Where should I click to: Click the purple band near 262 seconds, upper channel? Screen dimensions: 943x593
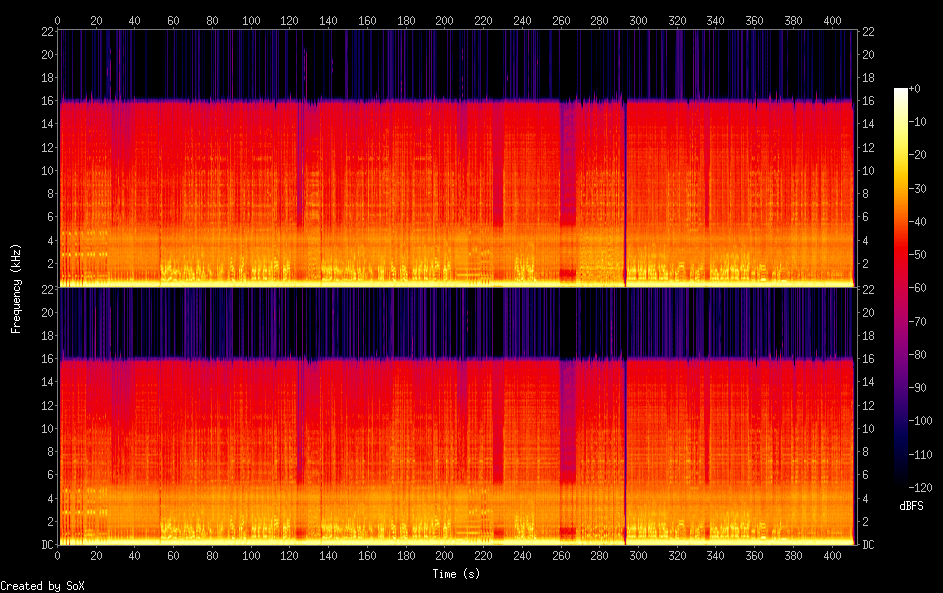[x=567, y=160]
